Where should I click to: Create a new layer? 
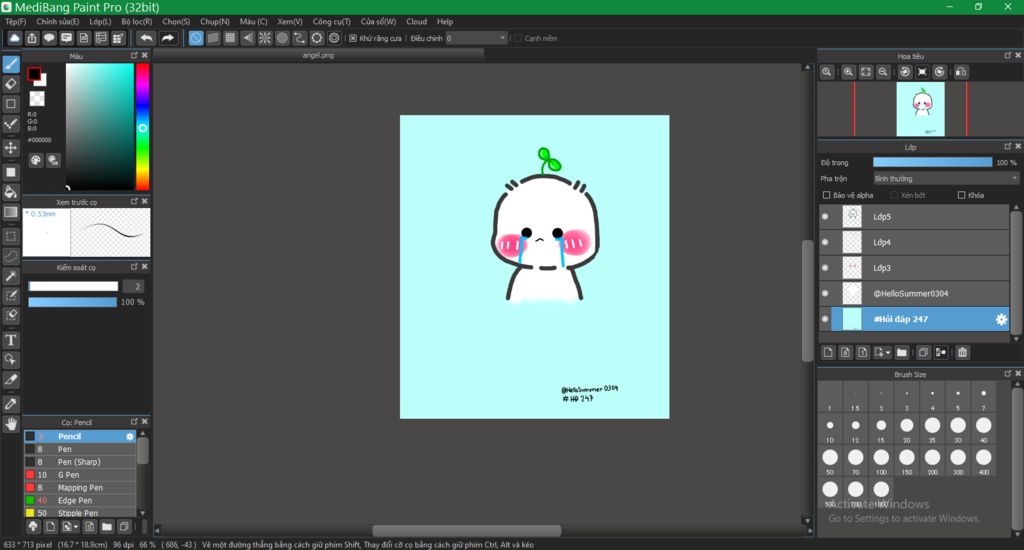[x=828, y=353]
